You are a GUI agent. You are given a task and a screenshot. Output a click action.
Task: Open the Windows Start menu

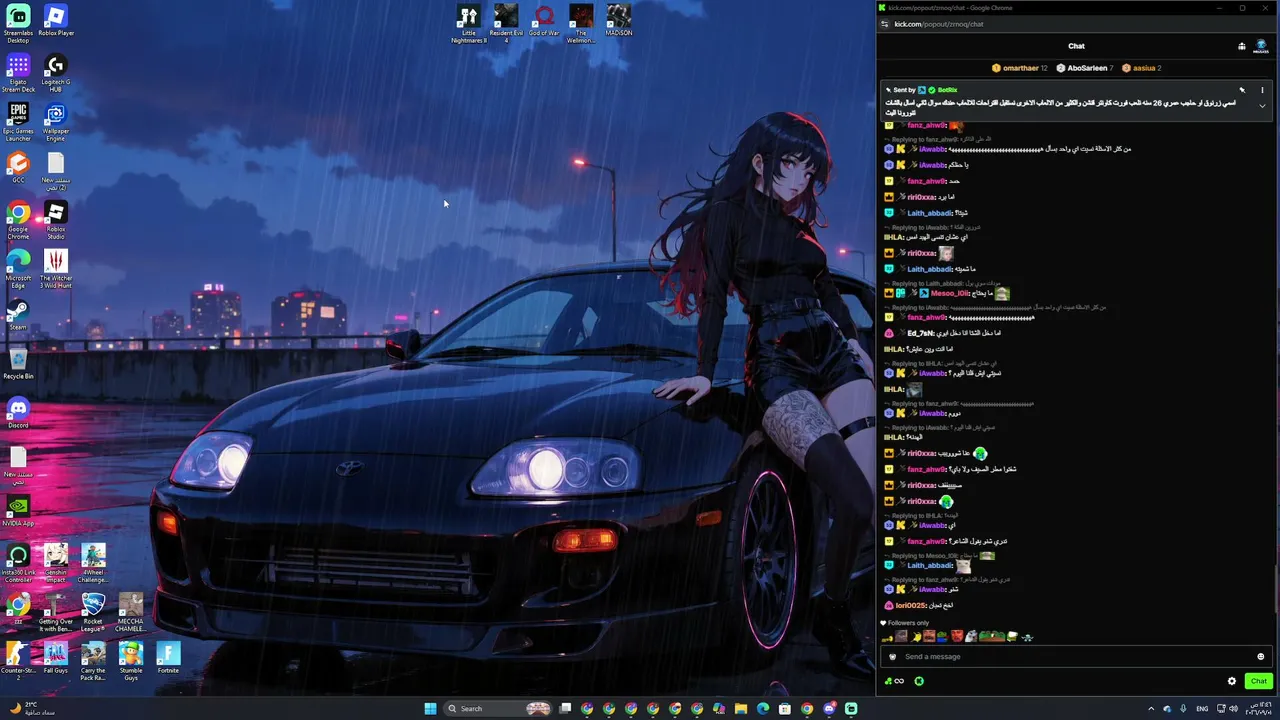(x=430, y=709)
